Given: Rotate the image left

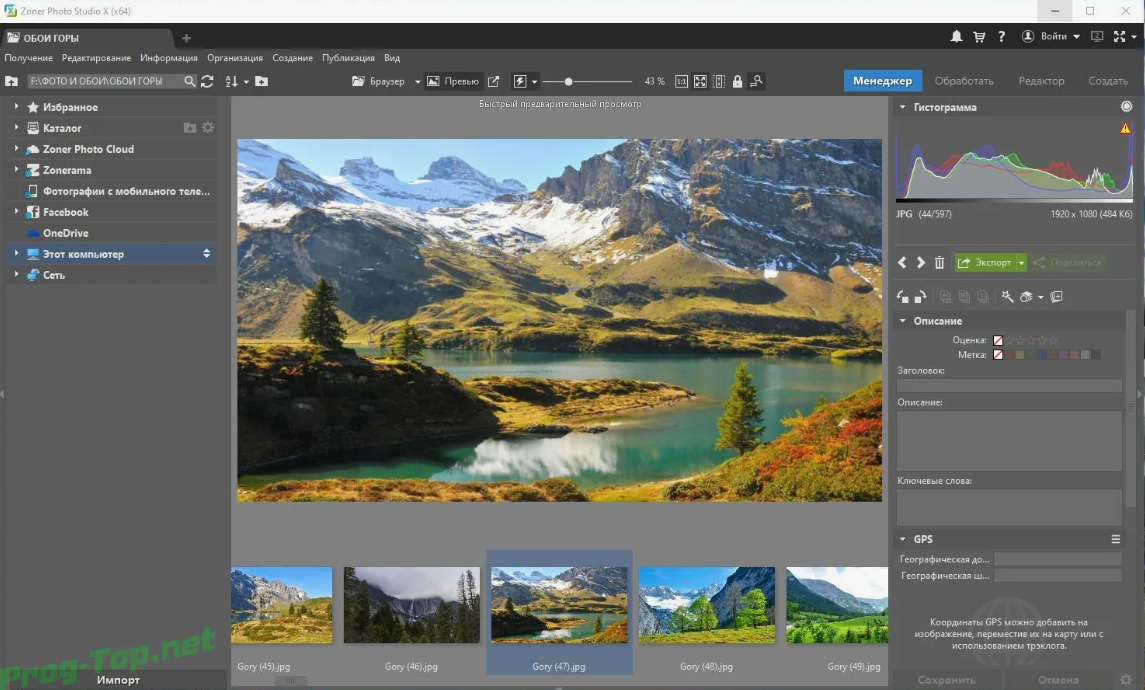Looking at the screenshot, I should (x=903, y=297).
